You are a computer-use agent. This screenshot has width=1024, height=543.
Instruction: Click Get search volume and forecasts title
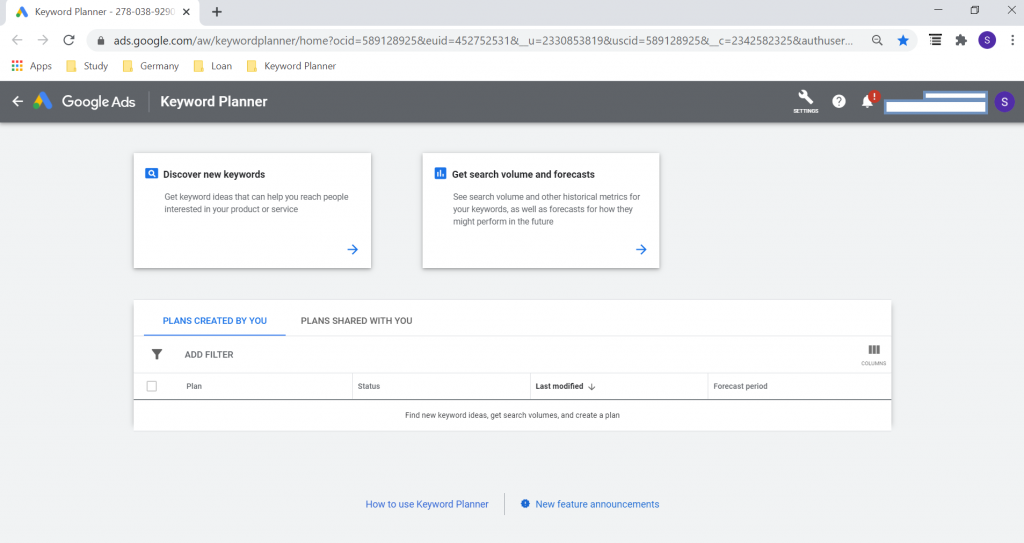[x=523, y=174]
